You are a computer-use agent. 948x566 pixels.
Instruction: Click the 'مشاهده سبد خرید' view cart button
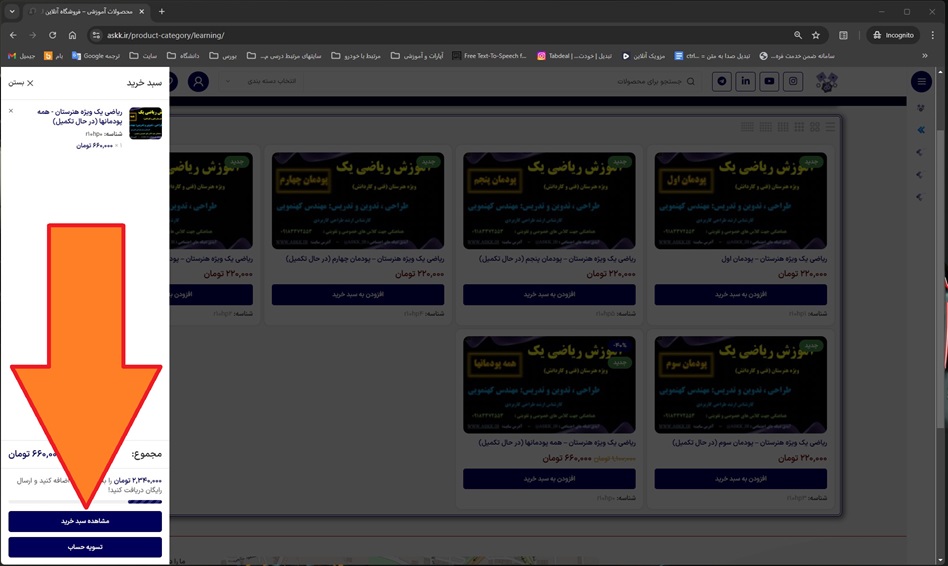[x=85, y=521]
